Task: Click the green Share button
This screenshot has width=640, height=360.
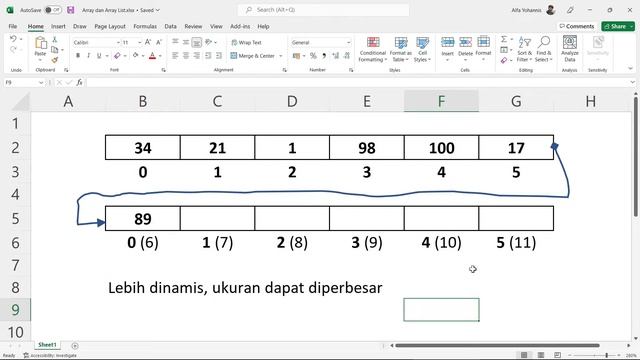Action: [618, 26]
